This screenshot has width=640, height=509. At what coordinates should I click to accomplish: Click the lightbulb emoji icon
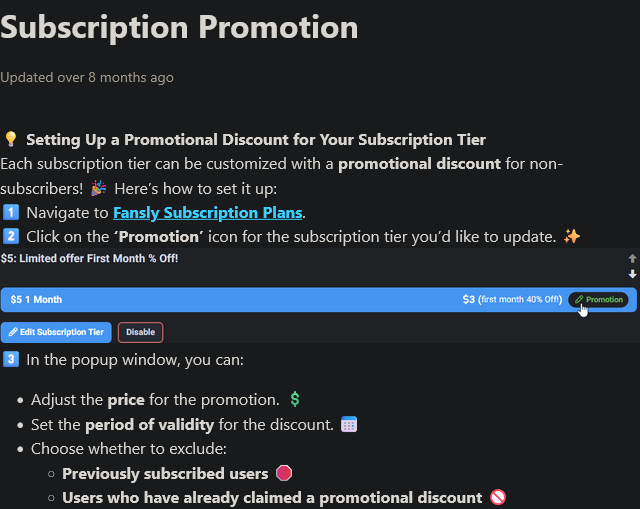(11, 139)
